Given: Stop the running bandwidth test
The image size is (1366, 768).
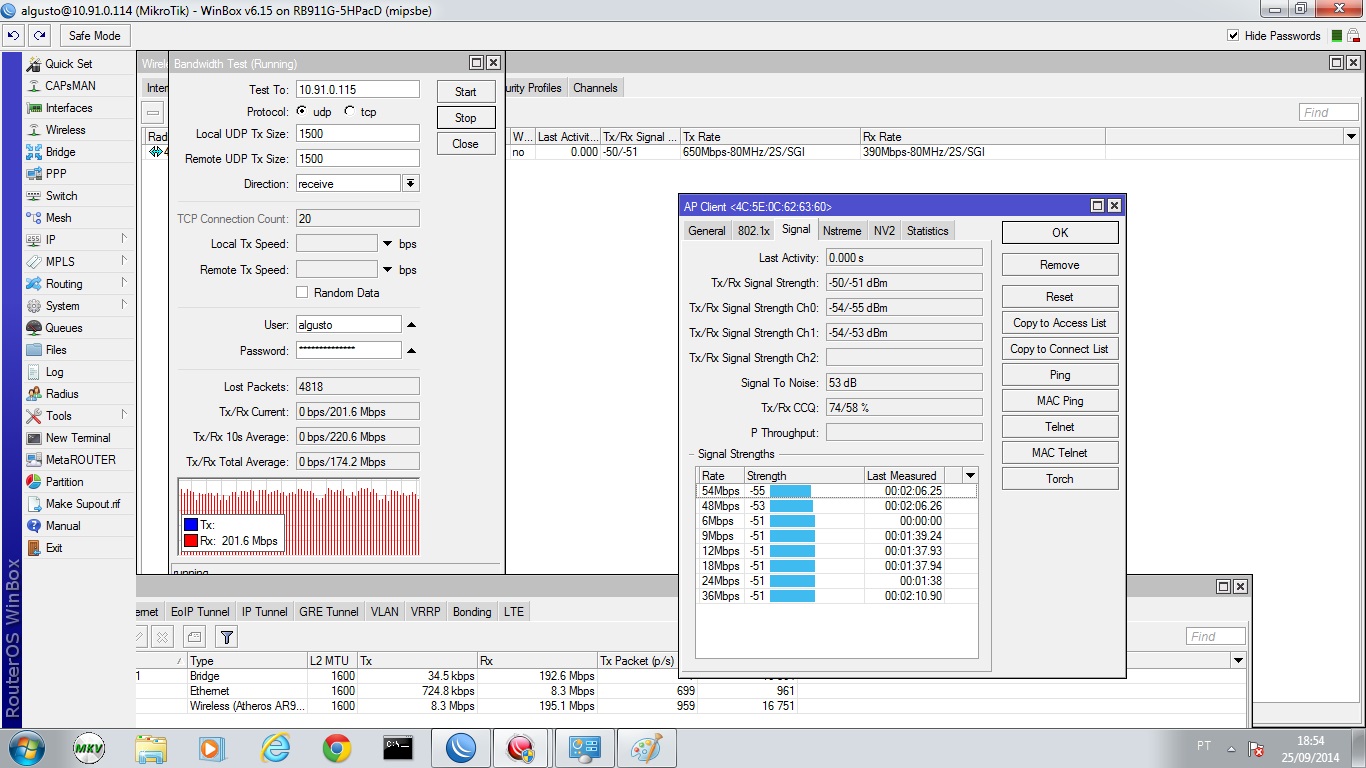Looking at the screenshot, I should (465, 118).
